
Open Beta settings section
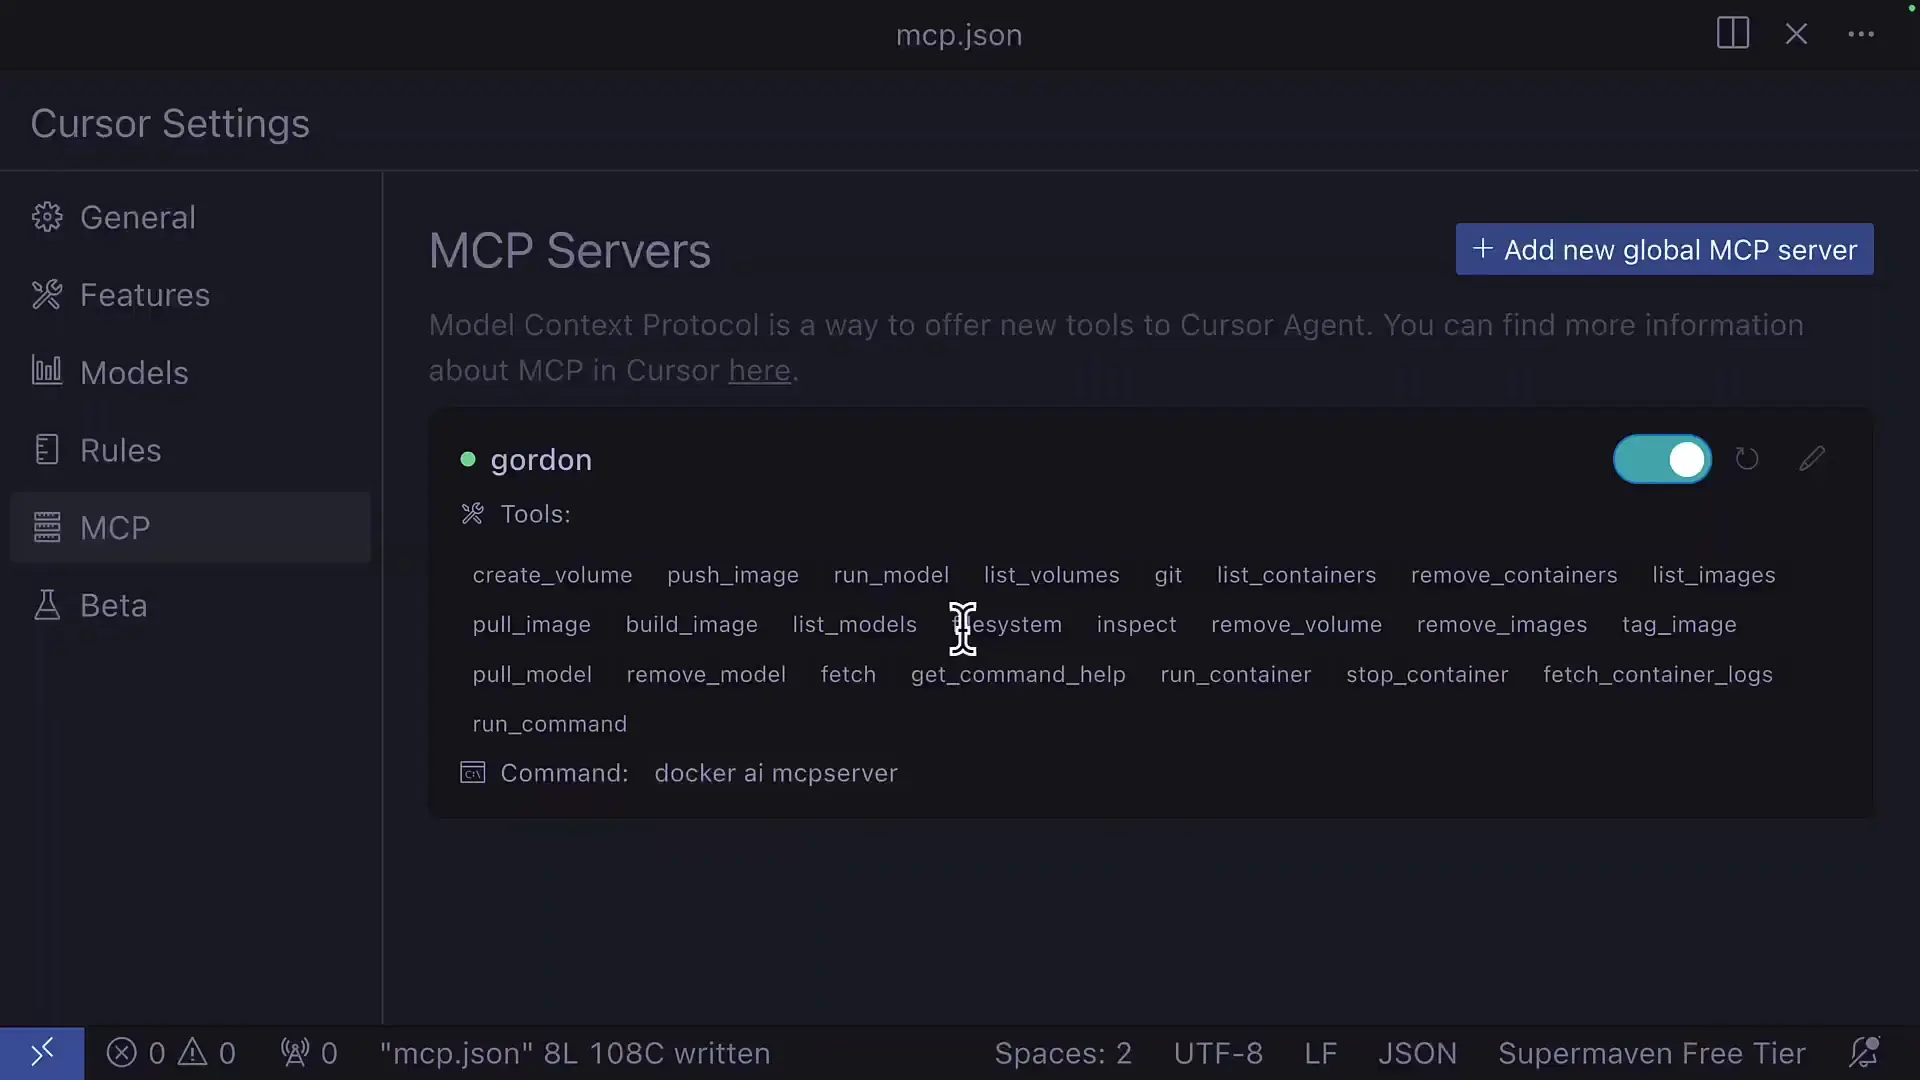190,605
